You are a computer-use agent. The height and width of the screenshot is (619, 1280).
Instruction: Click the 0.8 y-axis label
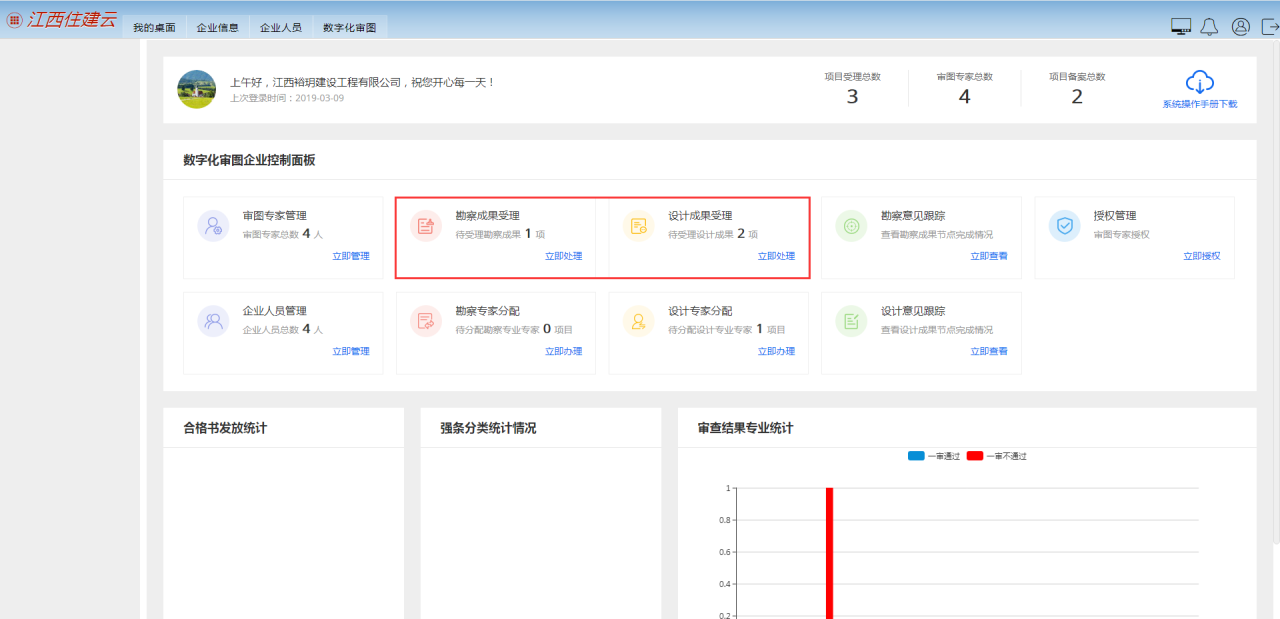pyautogui.click(x=725, y=520)
